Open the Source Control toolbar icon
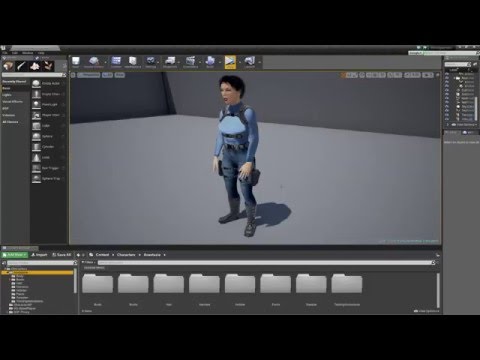This screenshot has height=360, width=480. 94,61
